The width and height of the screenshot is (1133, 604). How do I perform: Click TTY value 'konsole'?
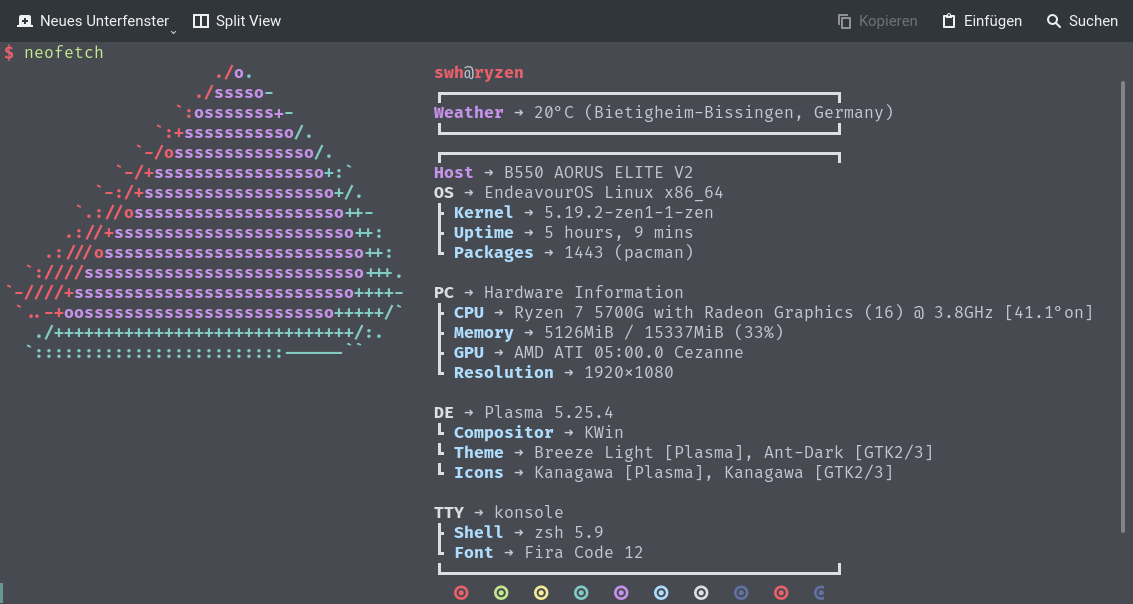click(528, 513)
